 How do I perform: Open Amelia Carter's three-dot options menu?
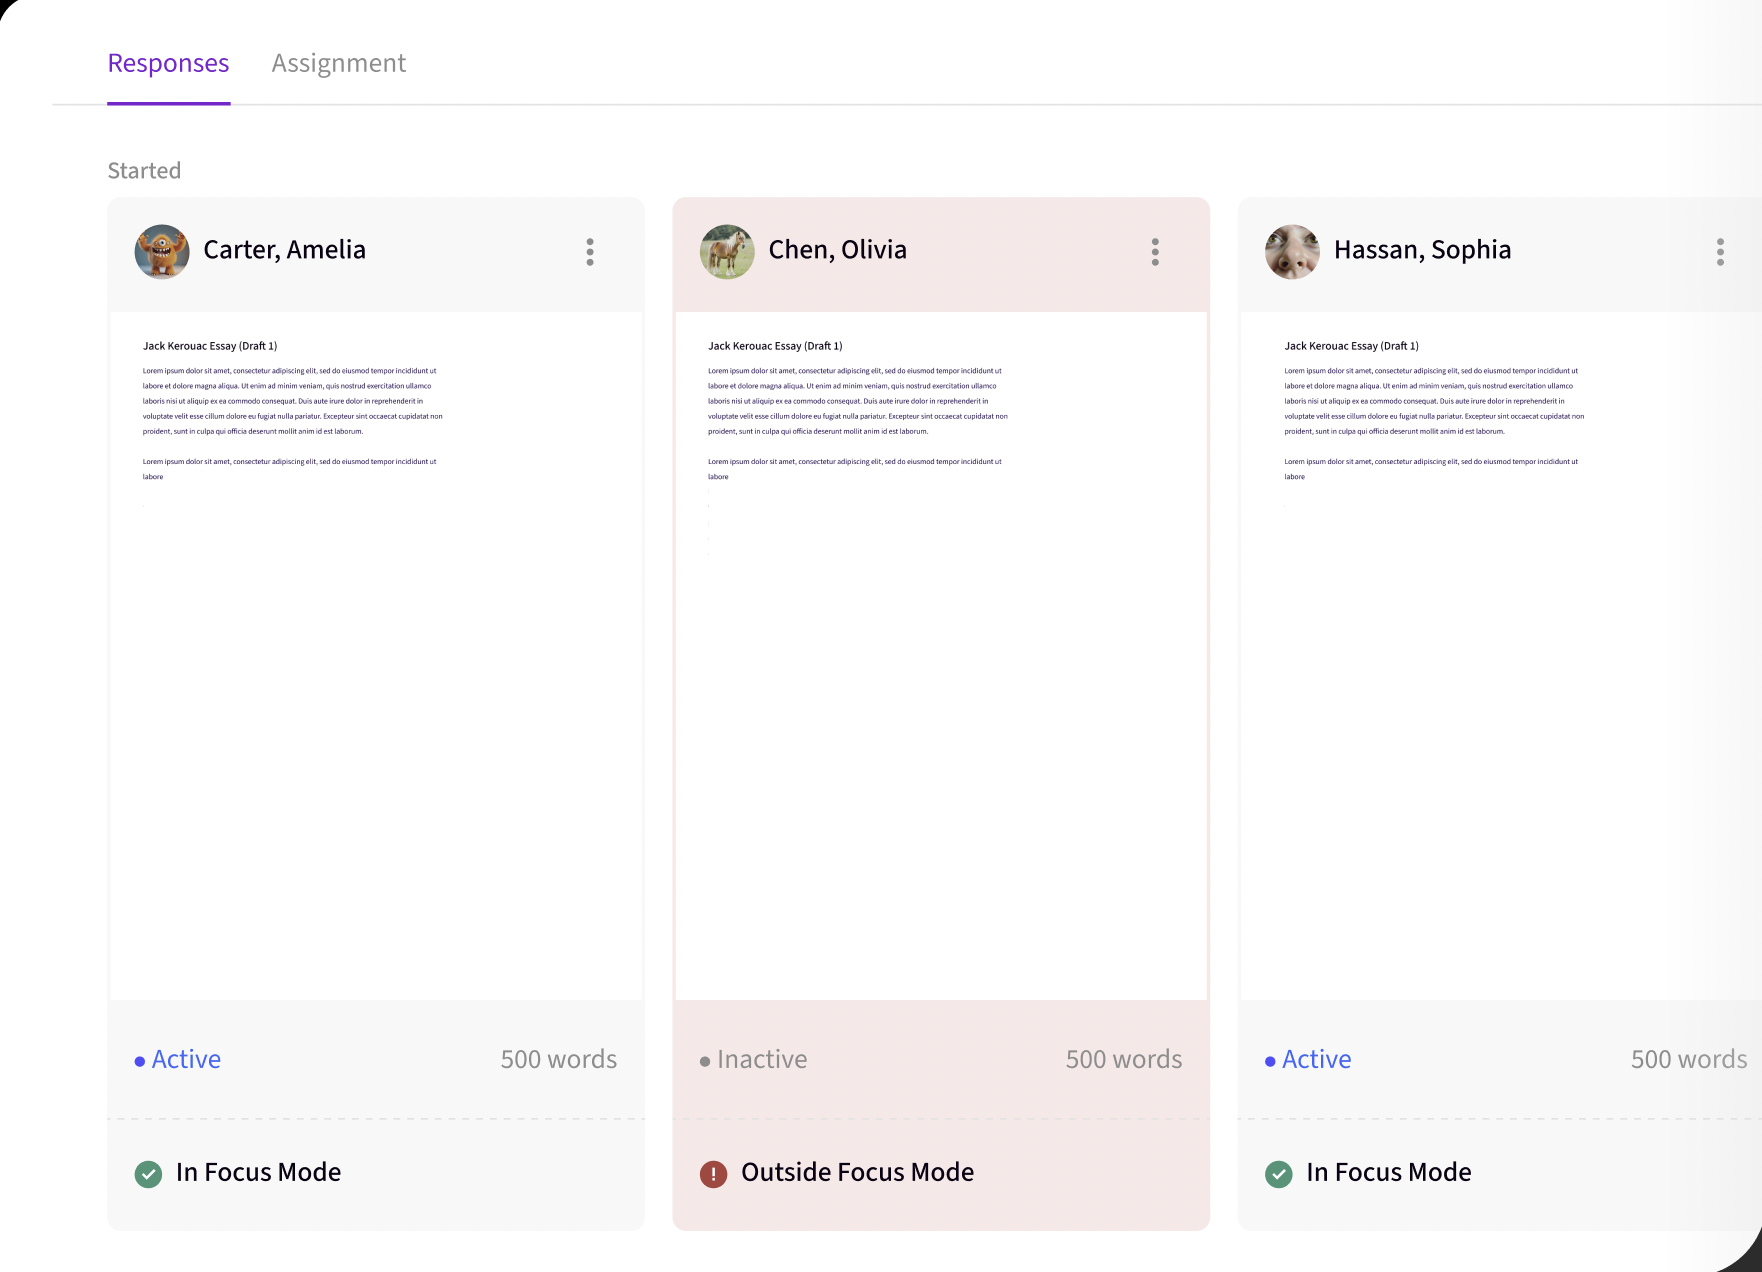(590, 252)
